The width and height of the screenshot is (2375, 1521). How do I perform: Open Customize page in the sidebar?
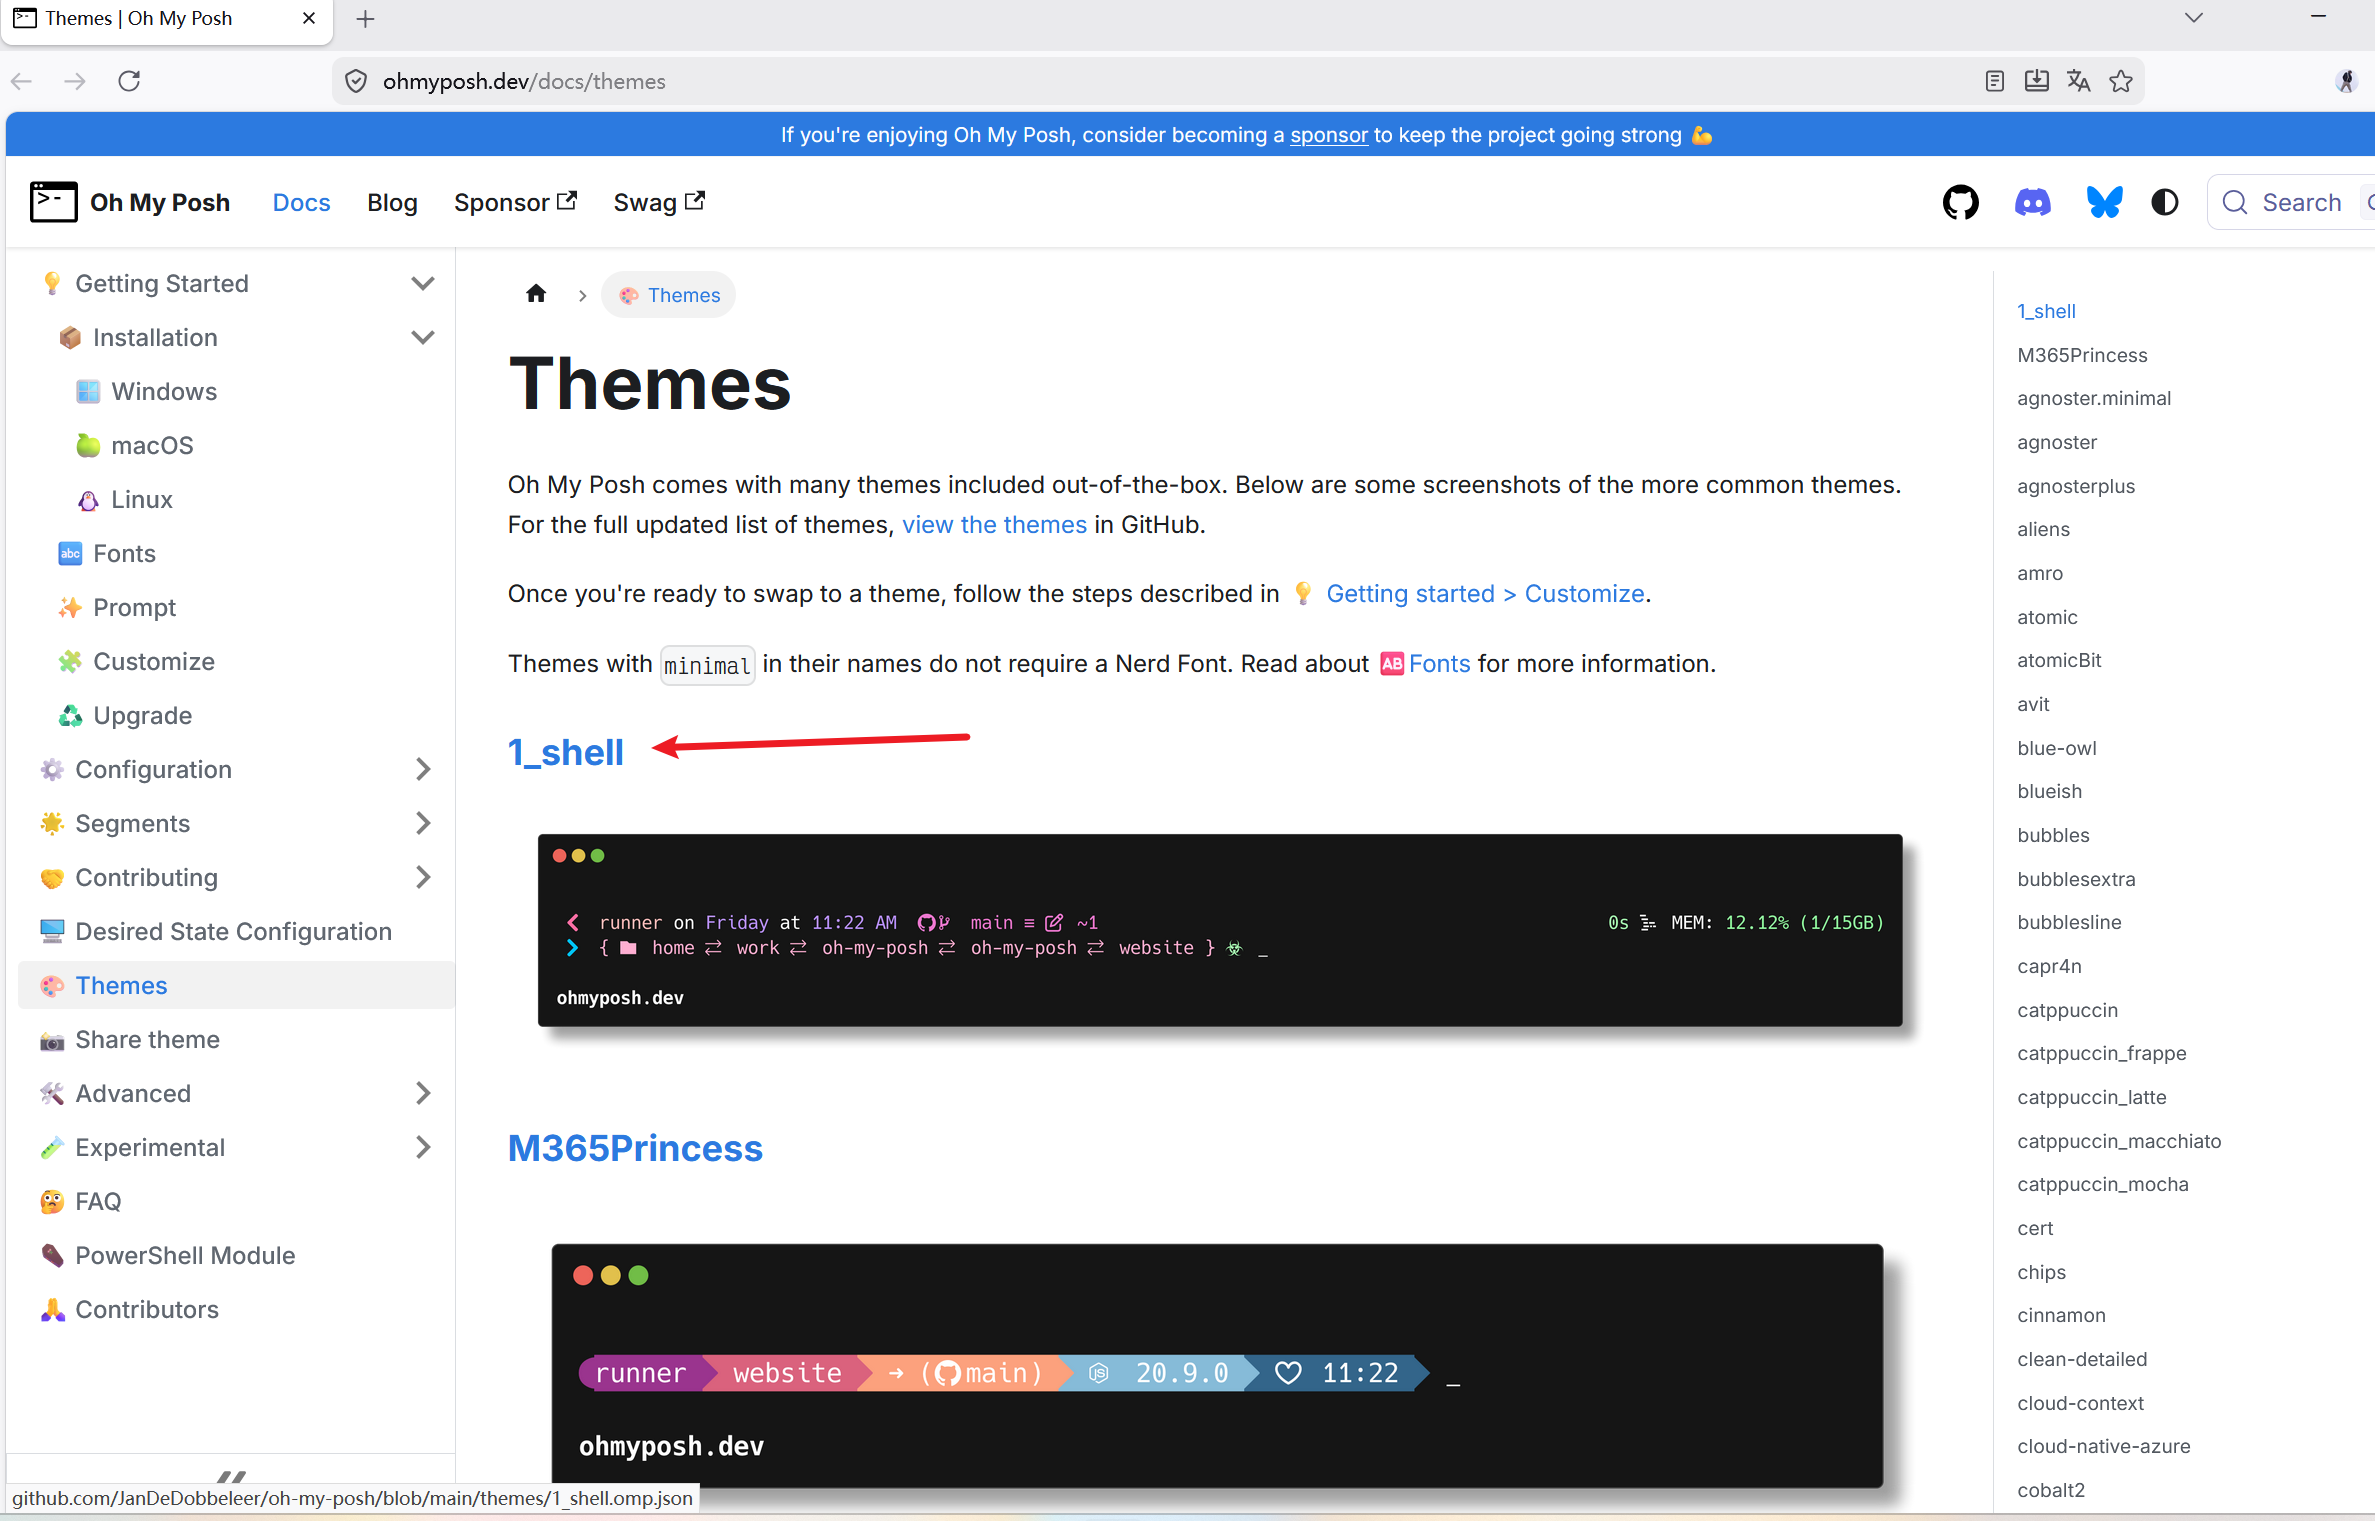click(154, 662)
